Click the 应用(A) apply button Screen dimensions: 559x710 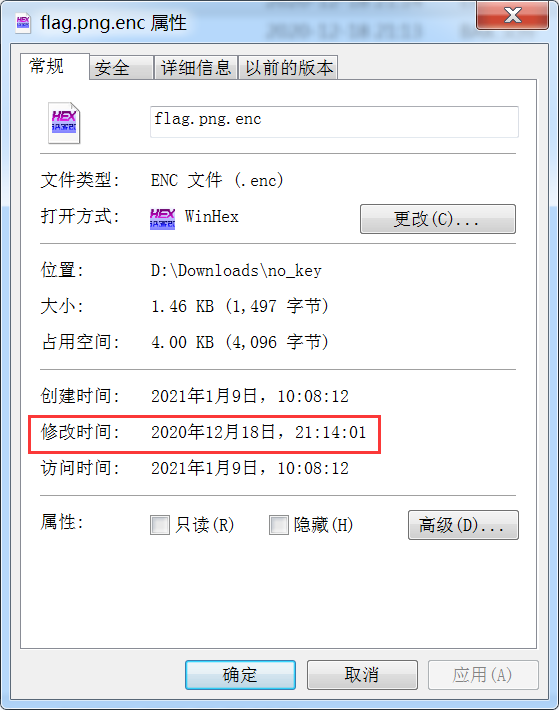coord(483,675)
